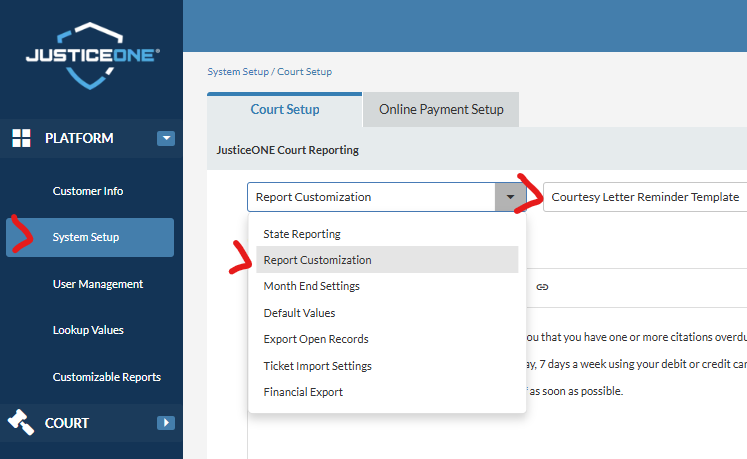Click letter text about debit or credit card

[x=637, y=364]
